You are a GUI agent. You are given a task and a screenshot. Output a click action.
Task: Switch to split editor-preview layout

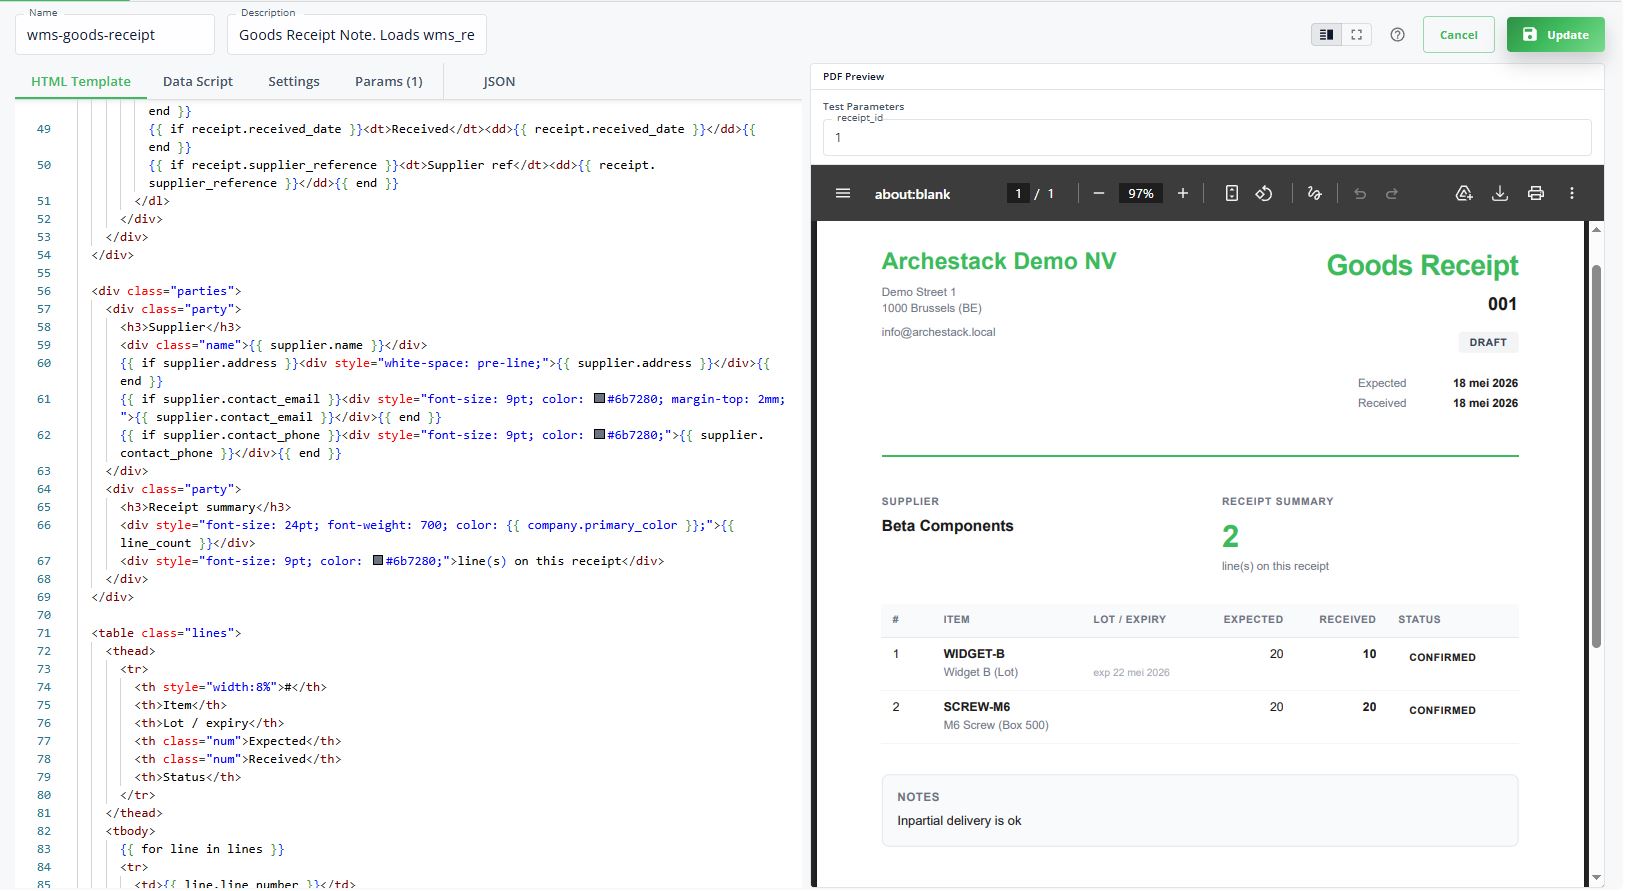click(x=1326, y=34)
